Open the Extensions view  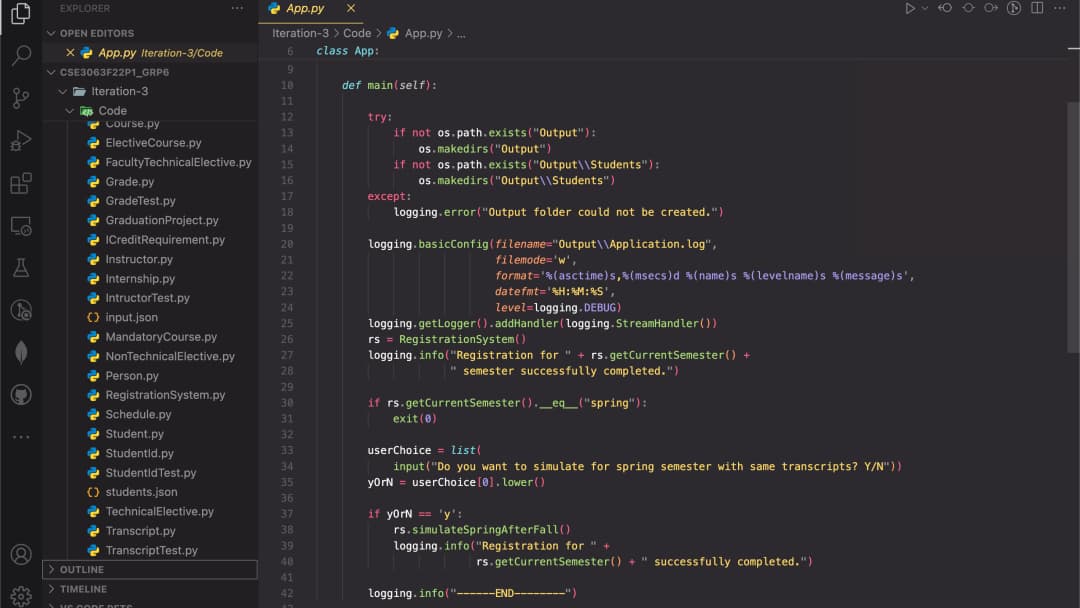point(22,182)
